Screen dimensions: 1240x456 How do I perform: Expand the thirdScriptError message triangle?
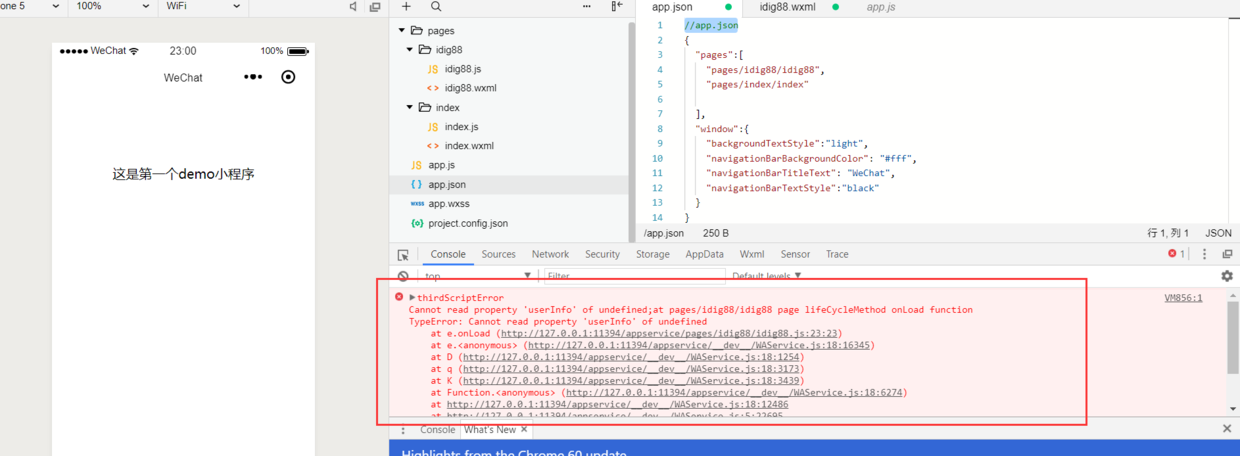point(412,297)
